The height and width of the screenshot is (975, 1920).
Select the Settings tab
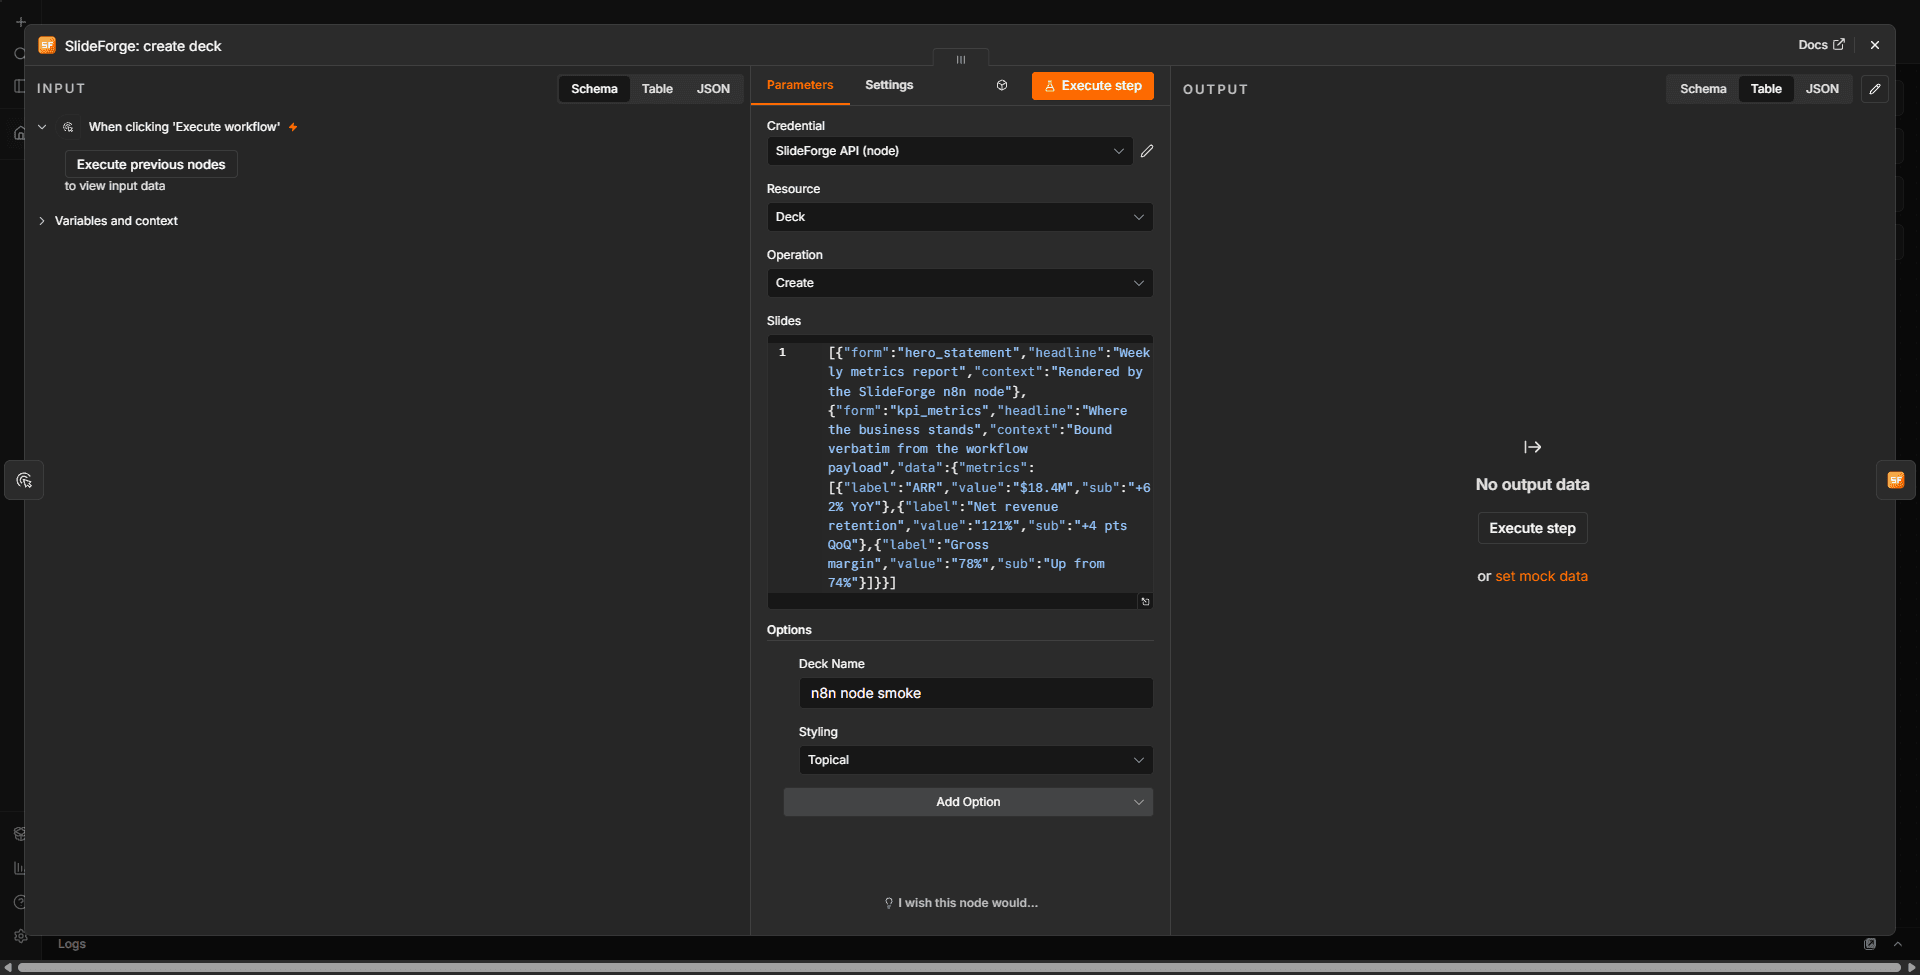(x=889, y=85)
